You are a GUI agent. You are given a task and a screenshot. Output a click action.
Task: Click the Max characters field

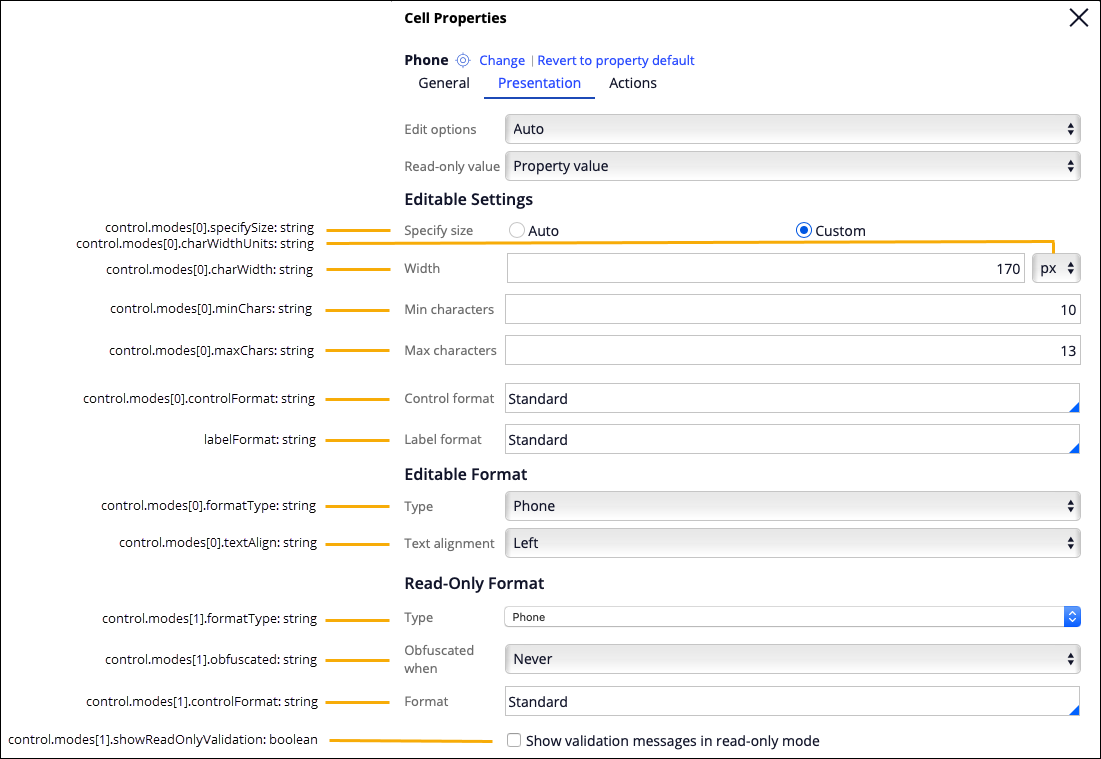point(792,350)
